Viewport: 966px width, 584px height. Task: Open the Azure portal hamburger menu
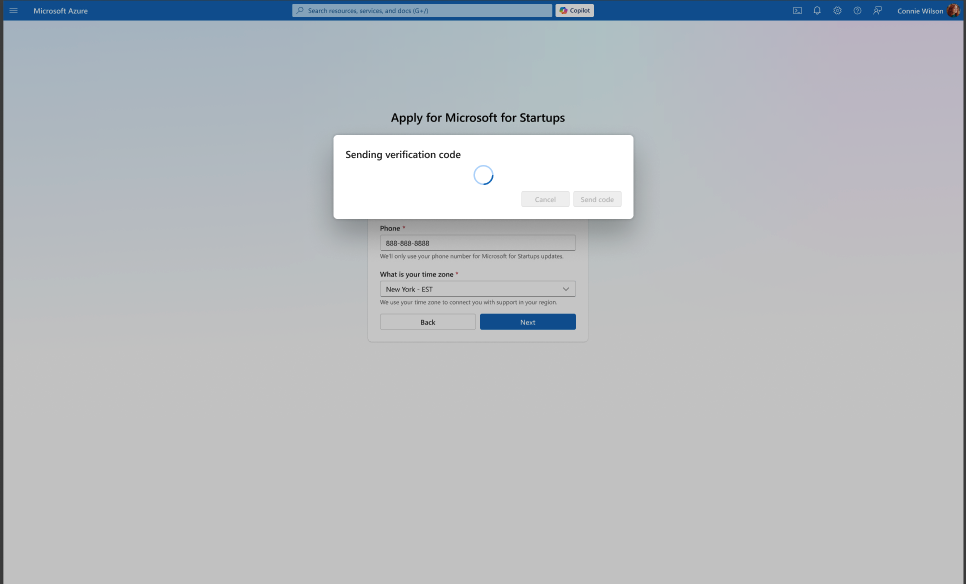(x=14, y=10)
